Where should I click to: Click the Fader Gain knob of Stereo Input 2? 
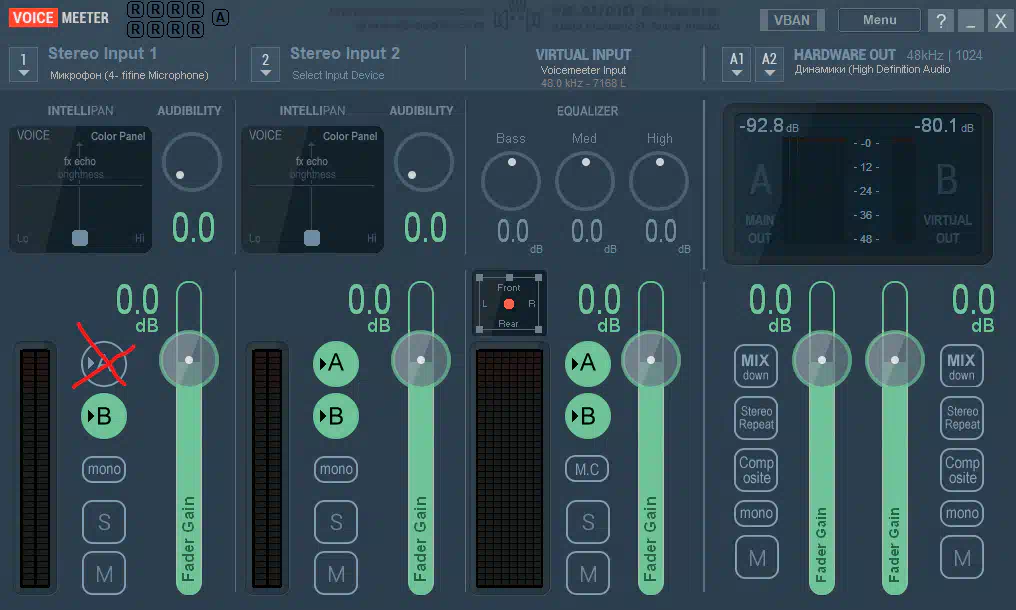click(x=421, y=360)
